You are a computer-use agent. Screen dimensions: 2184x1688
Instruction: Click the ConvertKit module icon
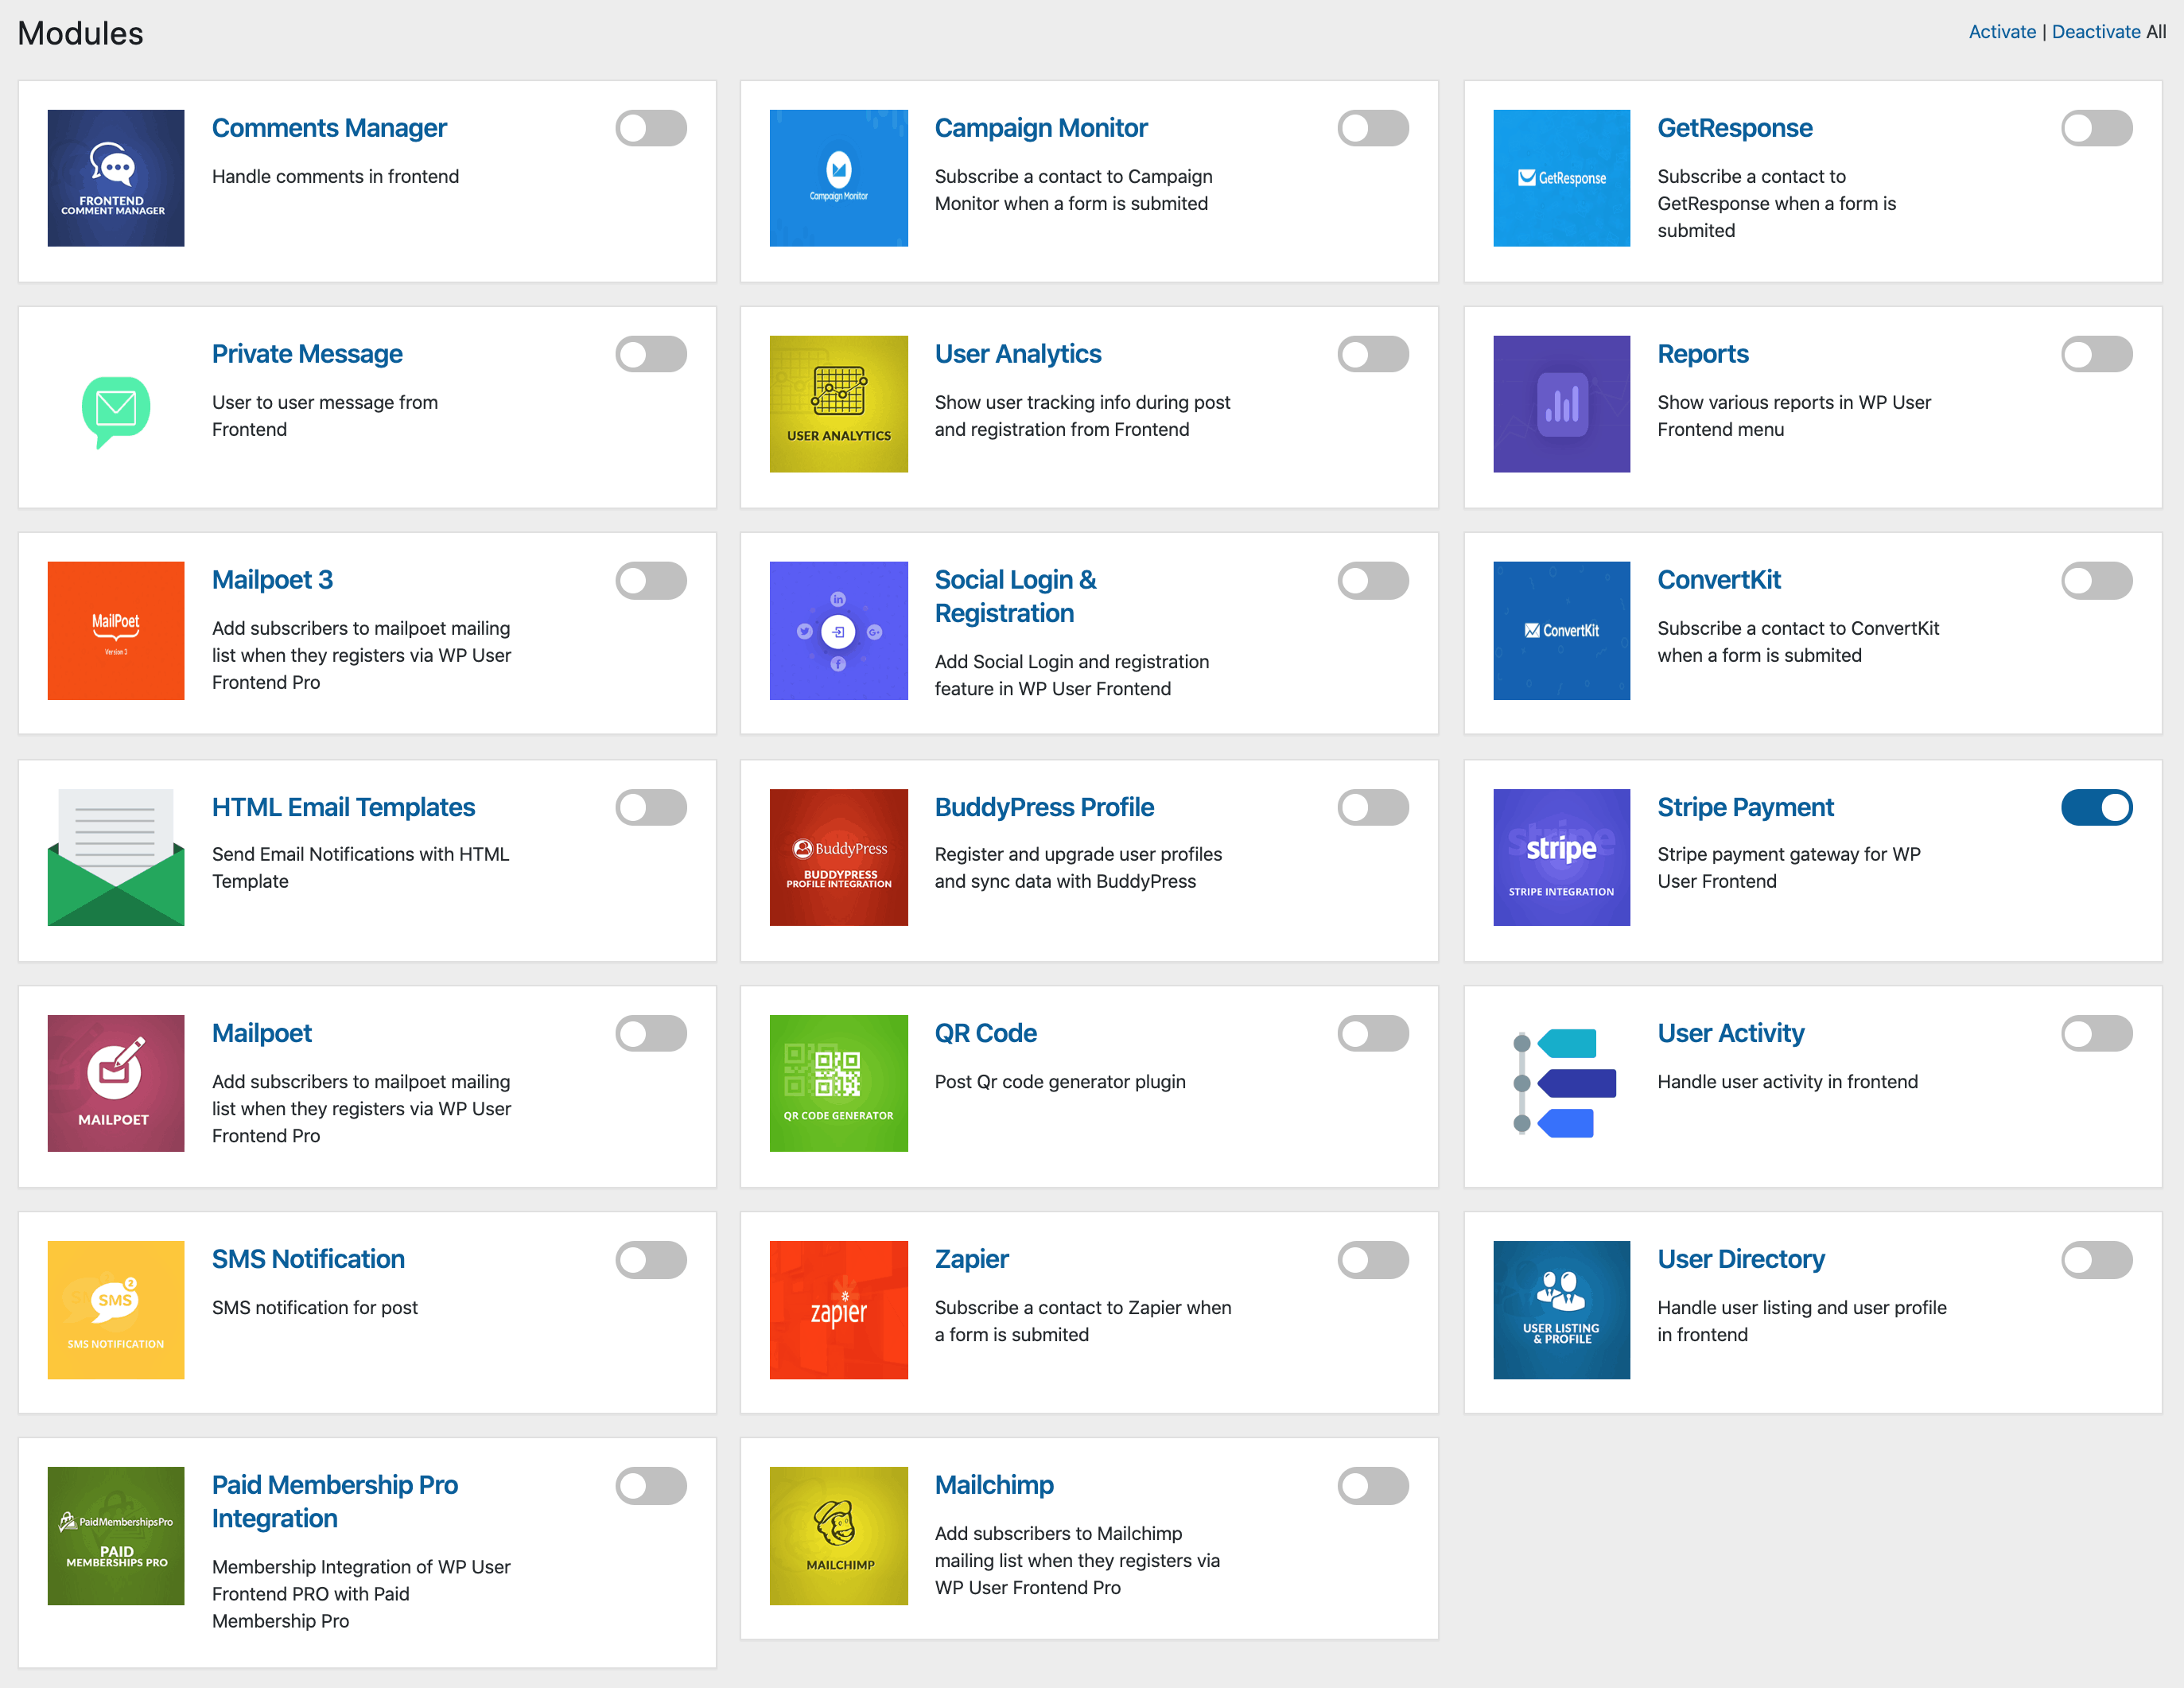point(1562,631)
